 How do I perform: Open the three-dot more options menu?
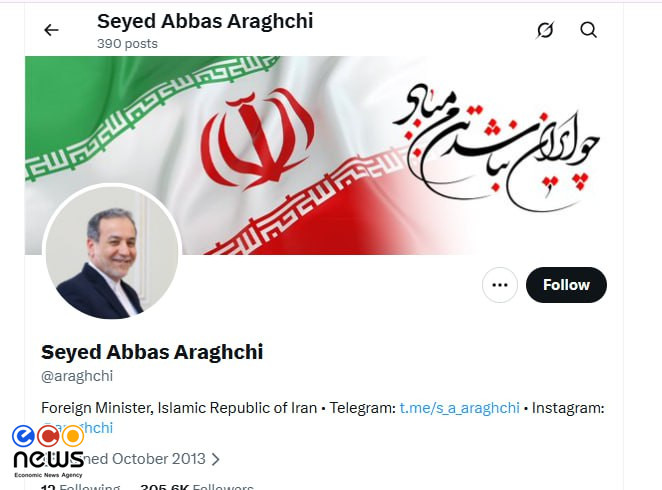tap(500, 285)
